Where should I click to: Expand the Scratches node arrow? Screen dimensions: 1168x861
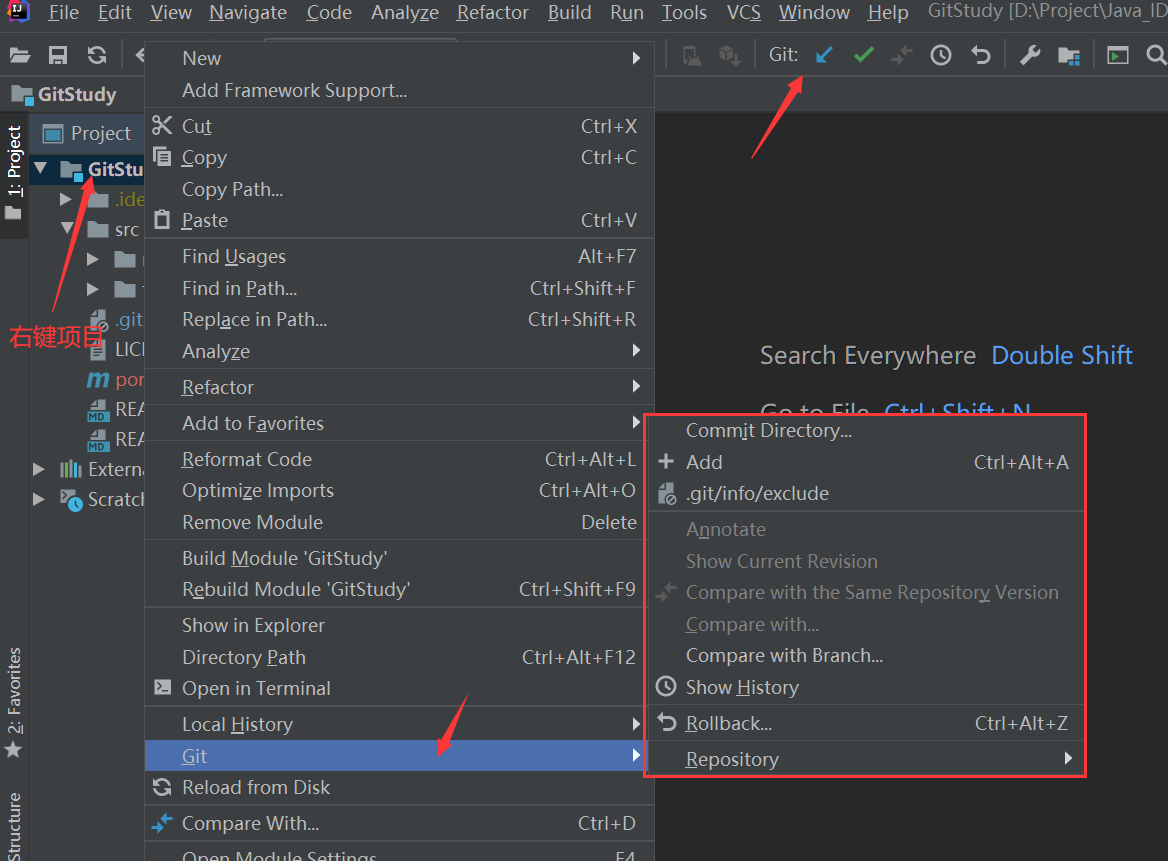pos(39,498)
